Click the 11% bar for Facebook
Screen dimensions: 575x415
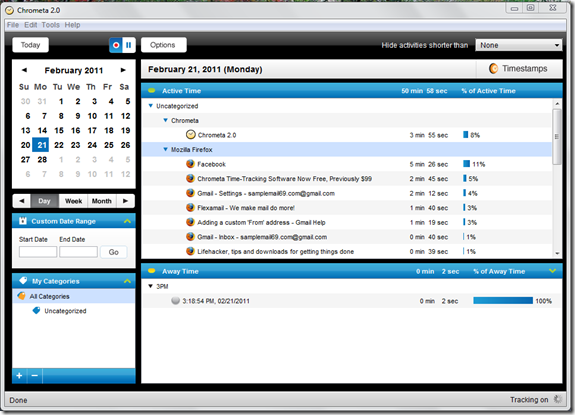(466, 164)
